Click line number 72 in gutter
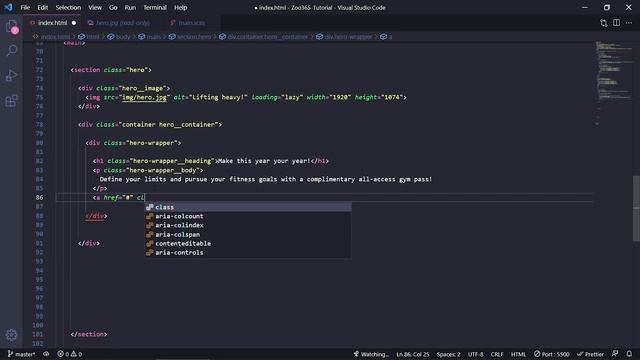Viewport: 640px width, 360px height. (x=39, y=70)
